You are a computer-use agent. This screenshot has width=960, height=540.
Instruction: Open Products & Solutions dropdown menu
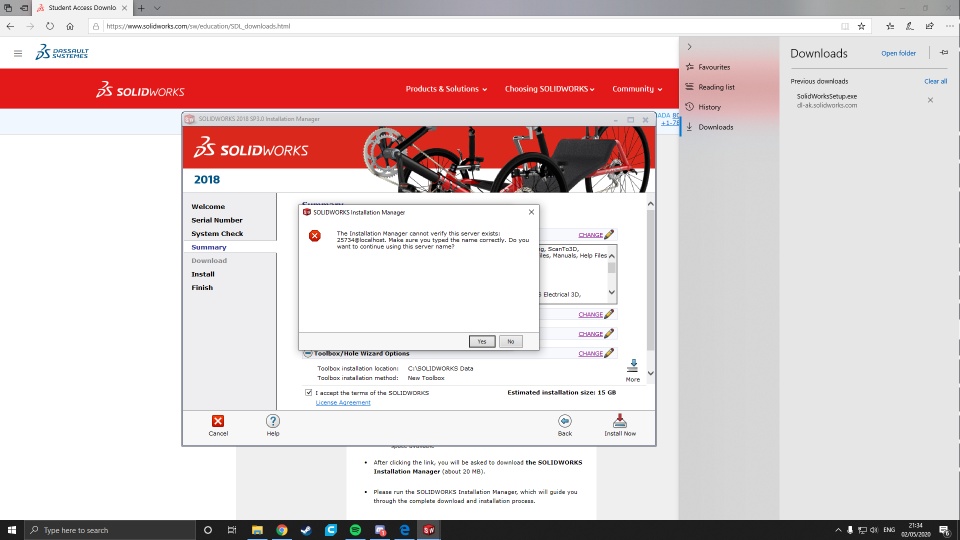point(446,89)
